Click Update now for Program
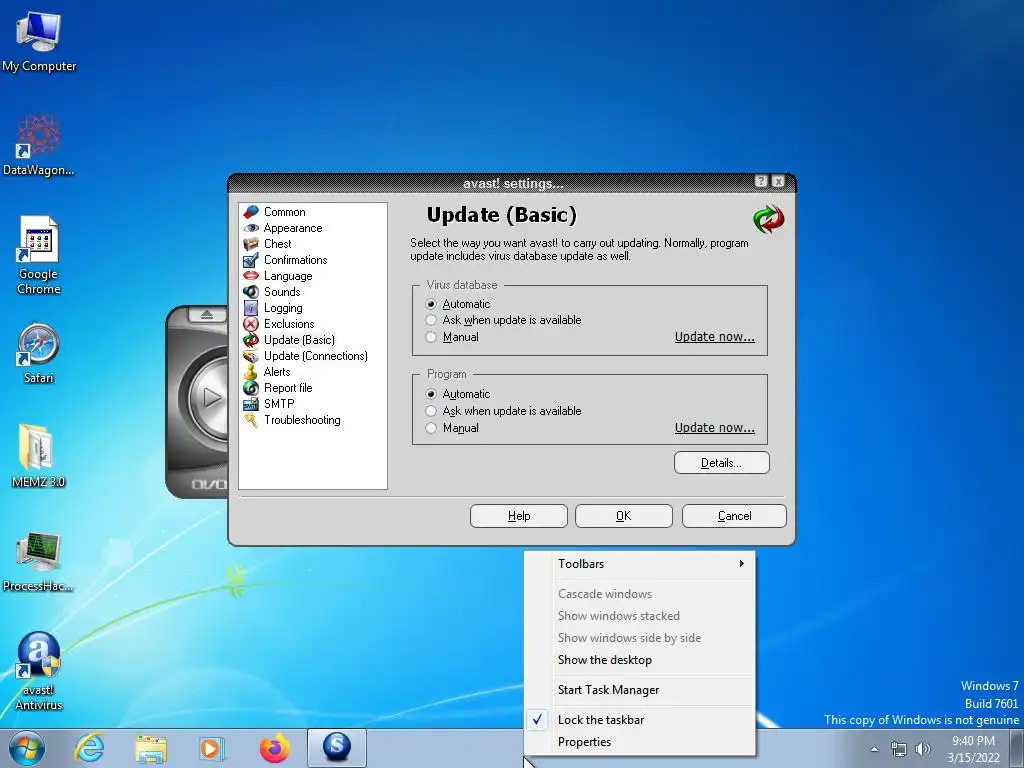The width and height of the screenshot is (1024, 768). pos(714,428)
